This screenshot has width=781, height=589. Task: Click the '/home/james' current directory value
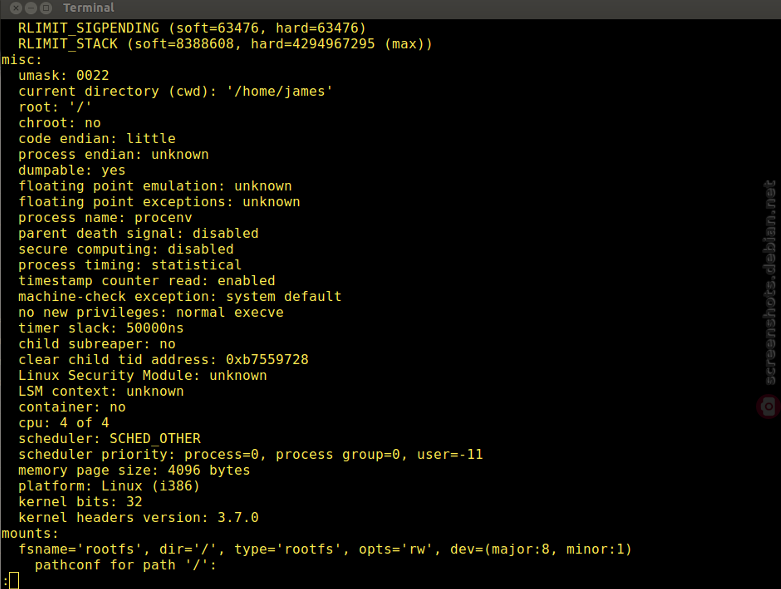279,92
